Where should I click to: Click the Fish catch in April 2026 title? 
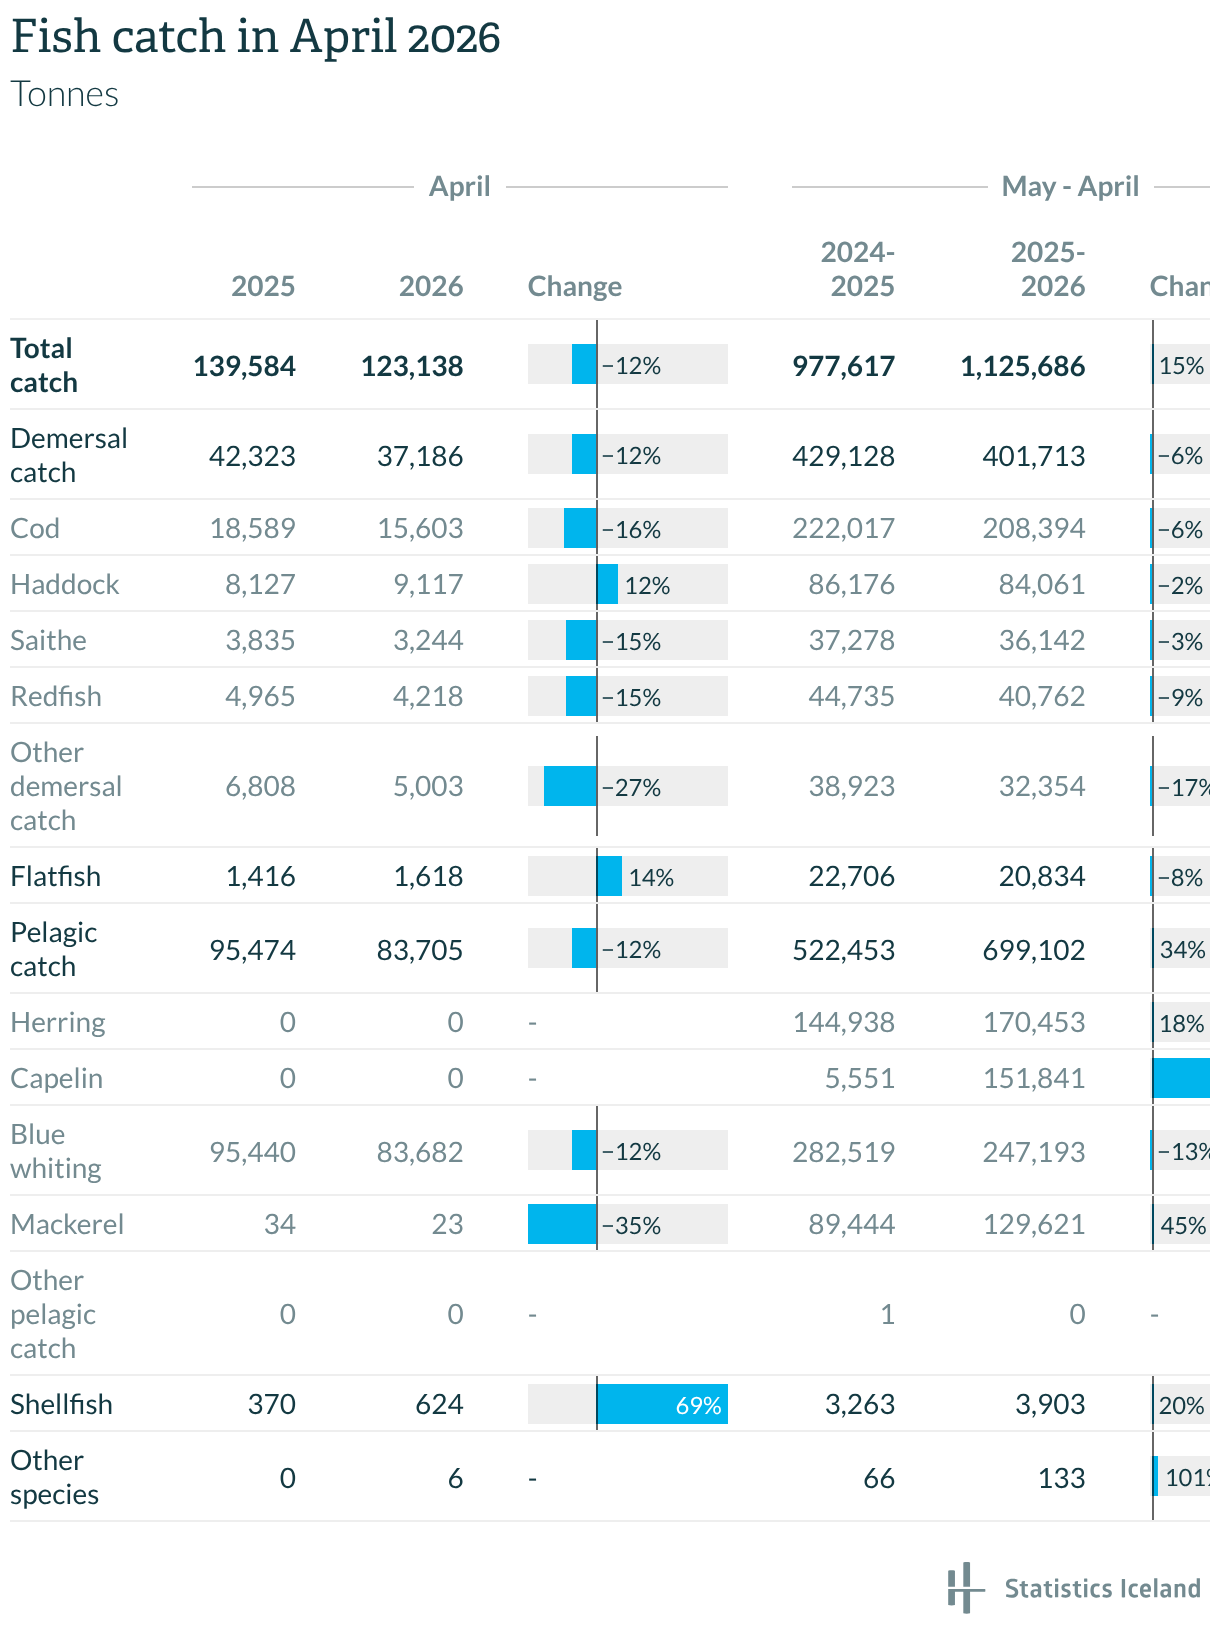(256, 38)
